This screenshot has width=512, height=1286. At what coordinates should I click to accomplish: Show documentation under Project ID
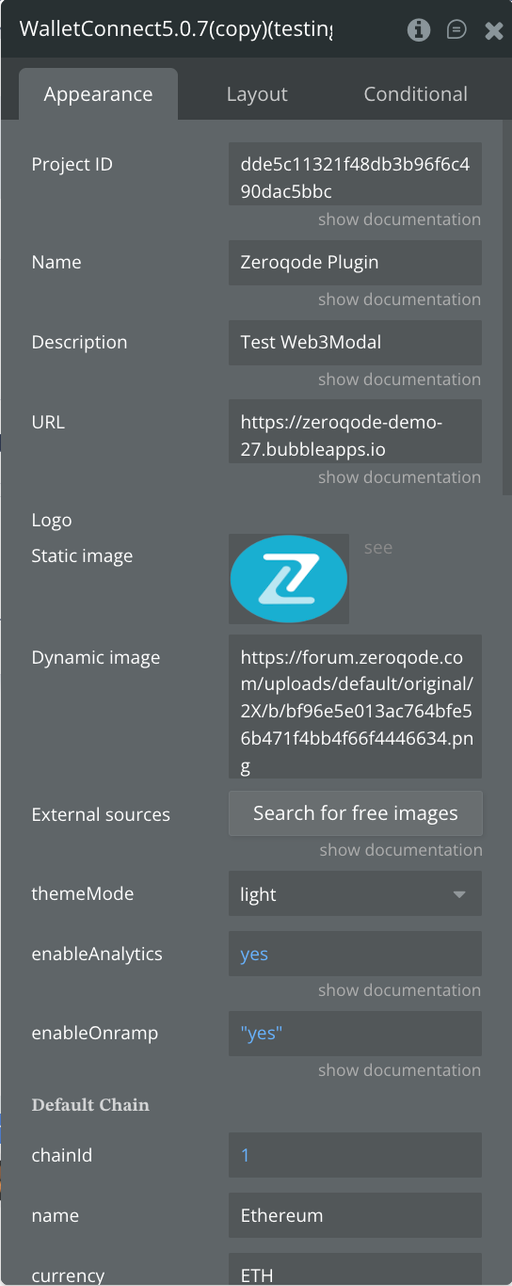click(399, 219)
